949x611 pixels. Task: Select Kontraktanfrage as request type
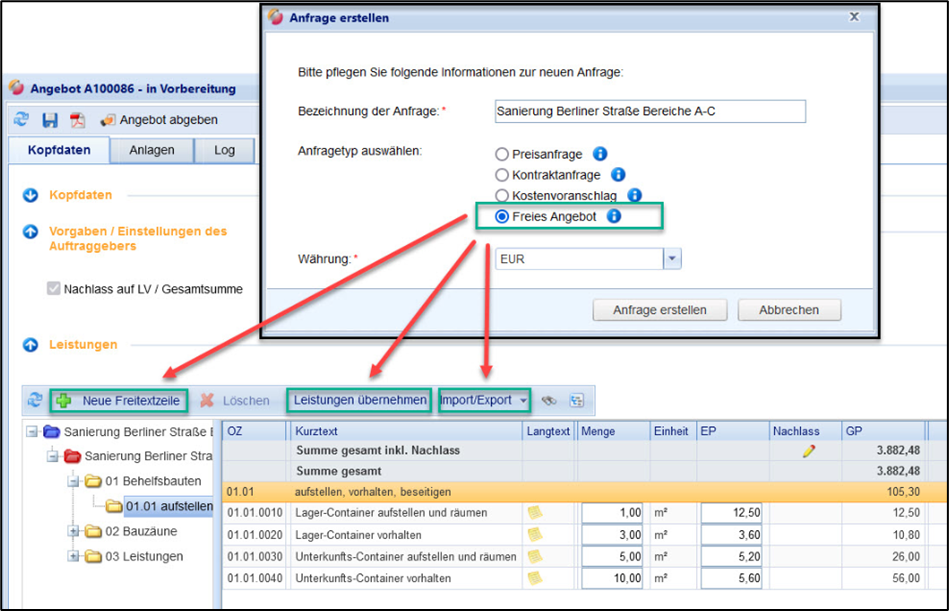click(x=502, y=175)
